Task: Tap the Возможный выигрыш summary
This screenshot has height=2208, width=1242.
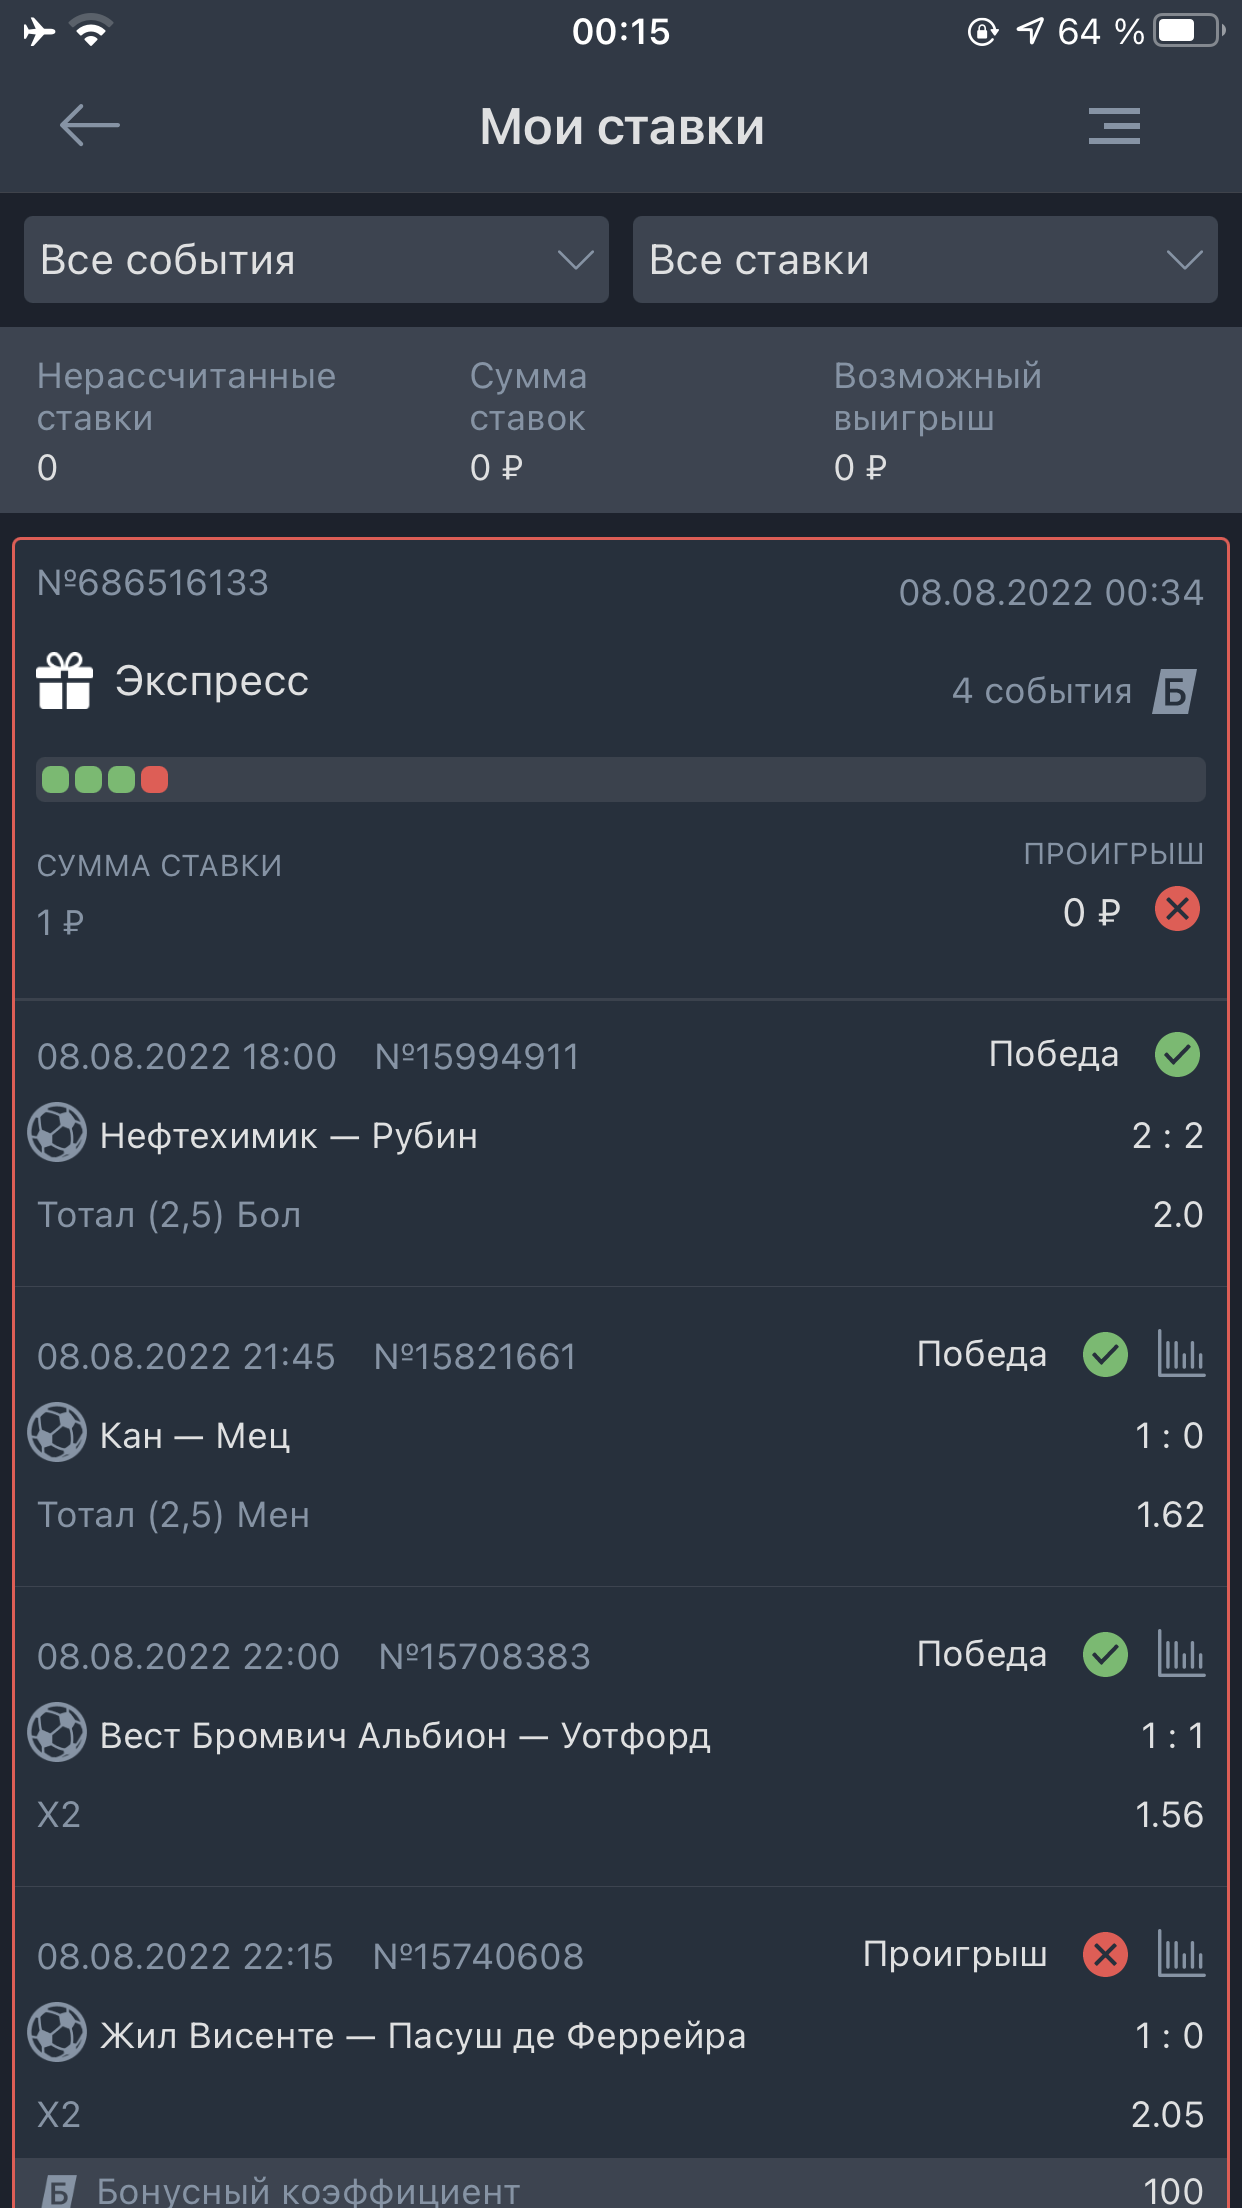Action: tap(937, 421)
